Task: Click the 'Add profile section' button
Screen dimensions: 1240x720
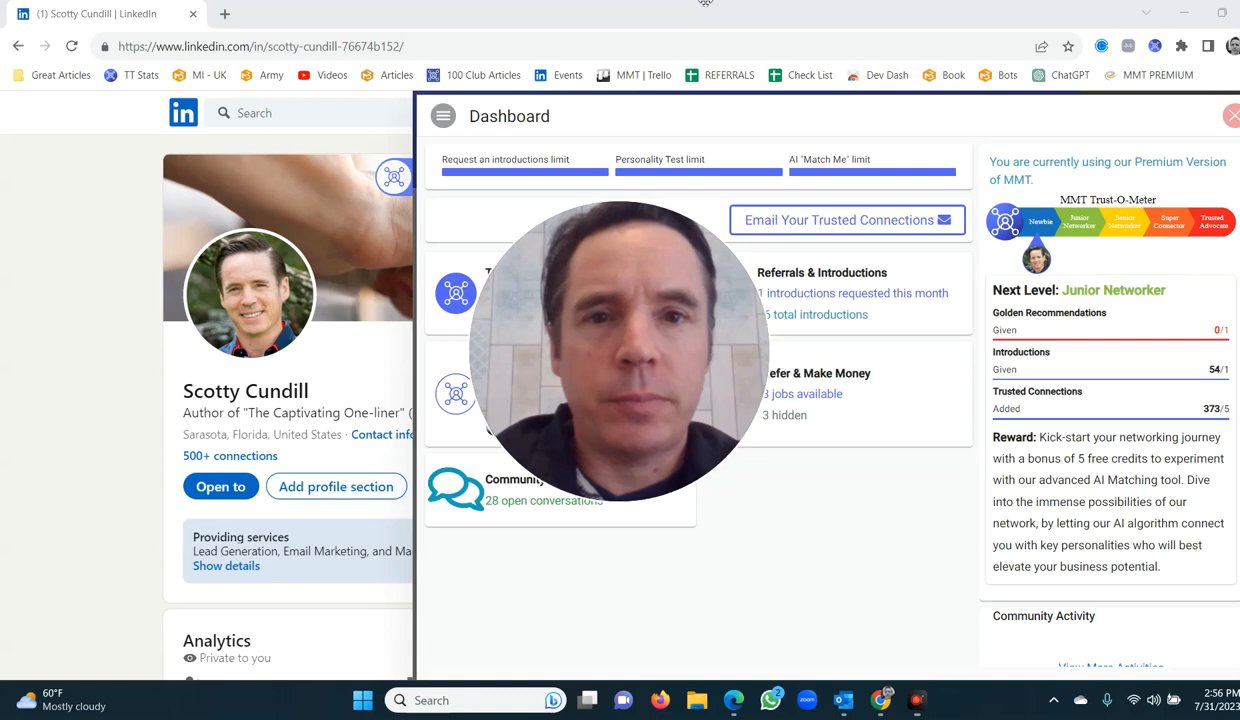Action: (336, 487)
